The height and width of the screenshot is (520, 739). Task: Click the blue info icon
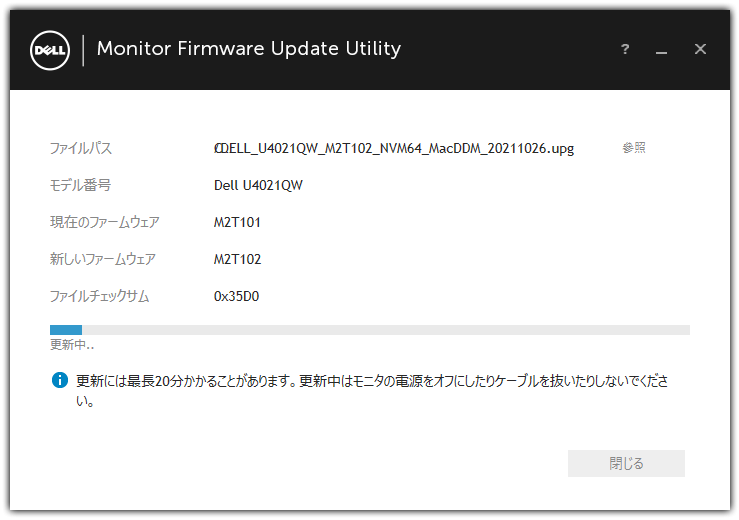pos(60,380)
